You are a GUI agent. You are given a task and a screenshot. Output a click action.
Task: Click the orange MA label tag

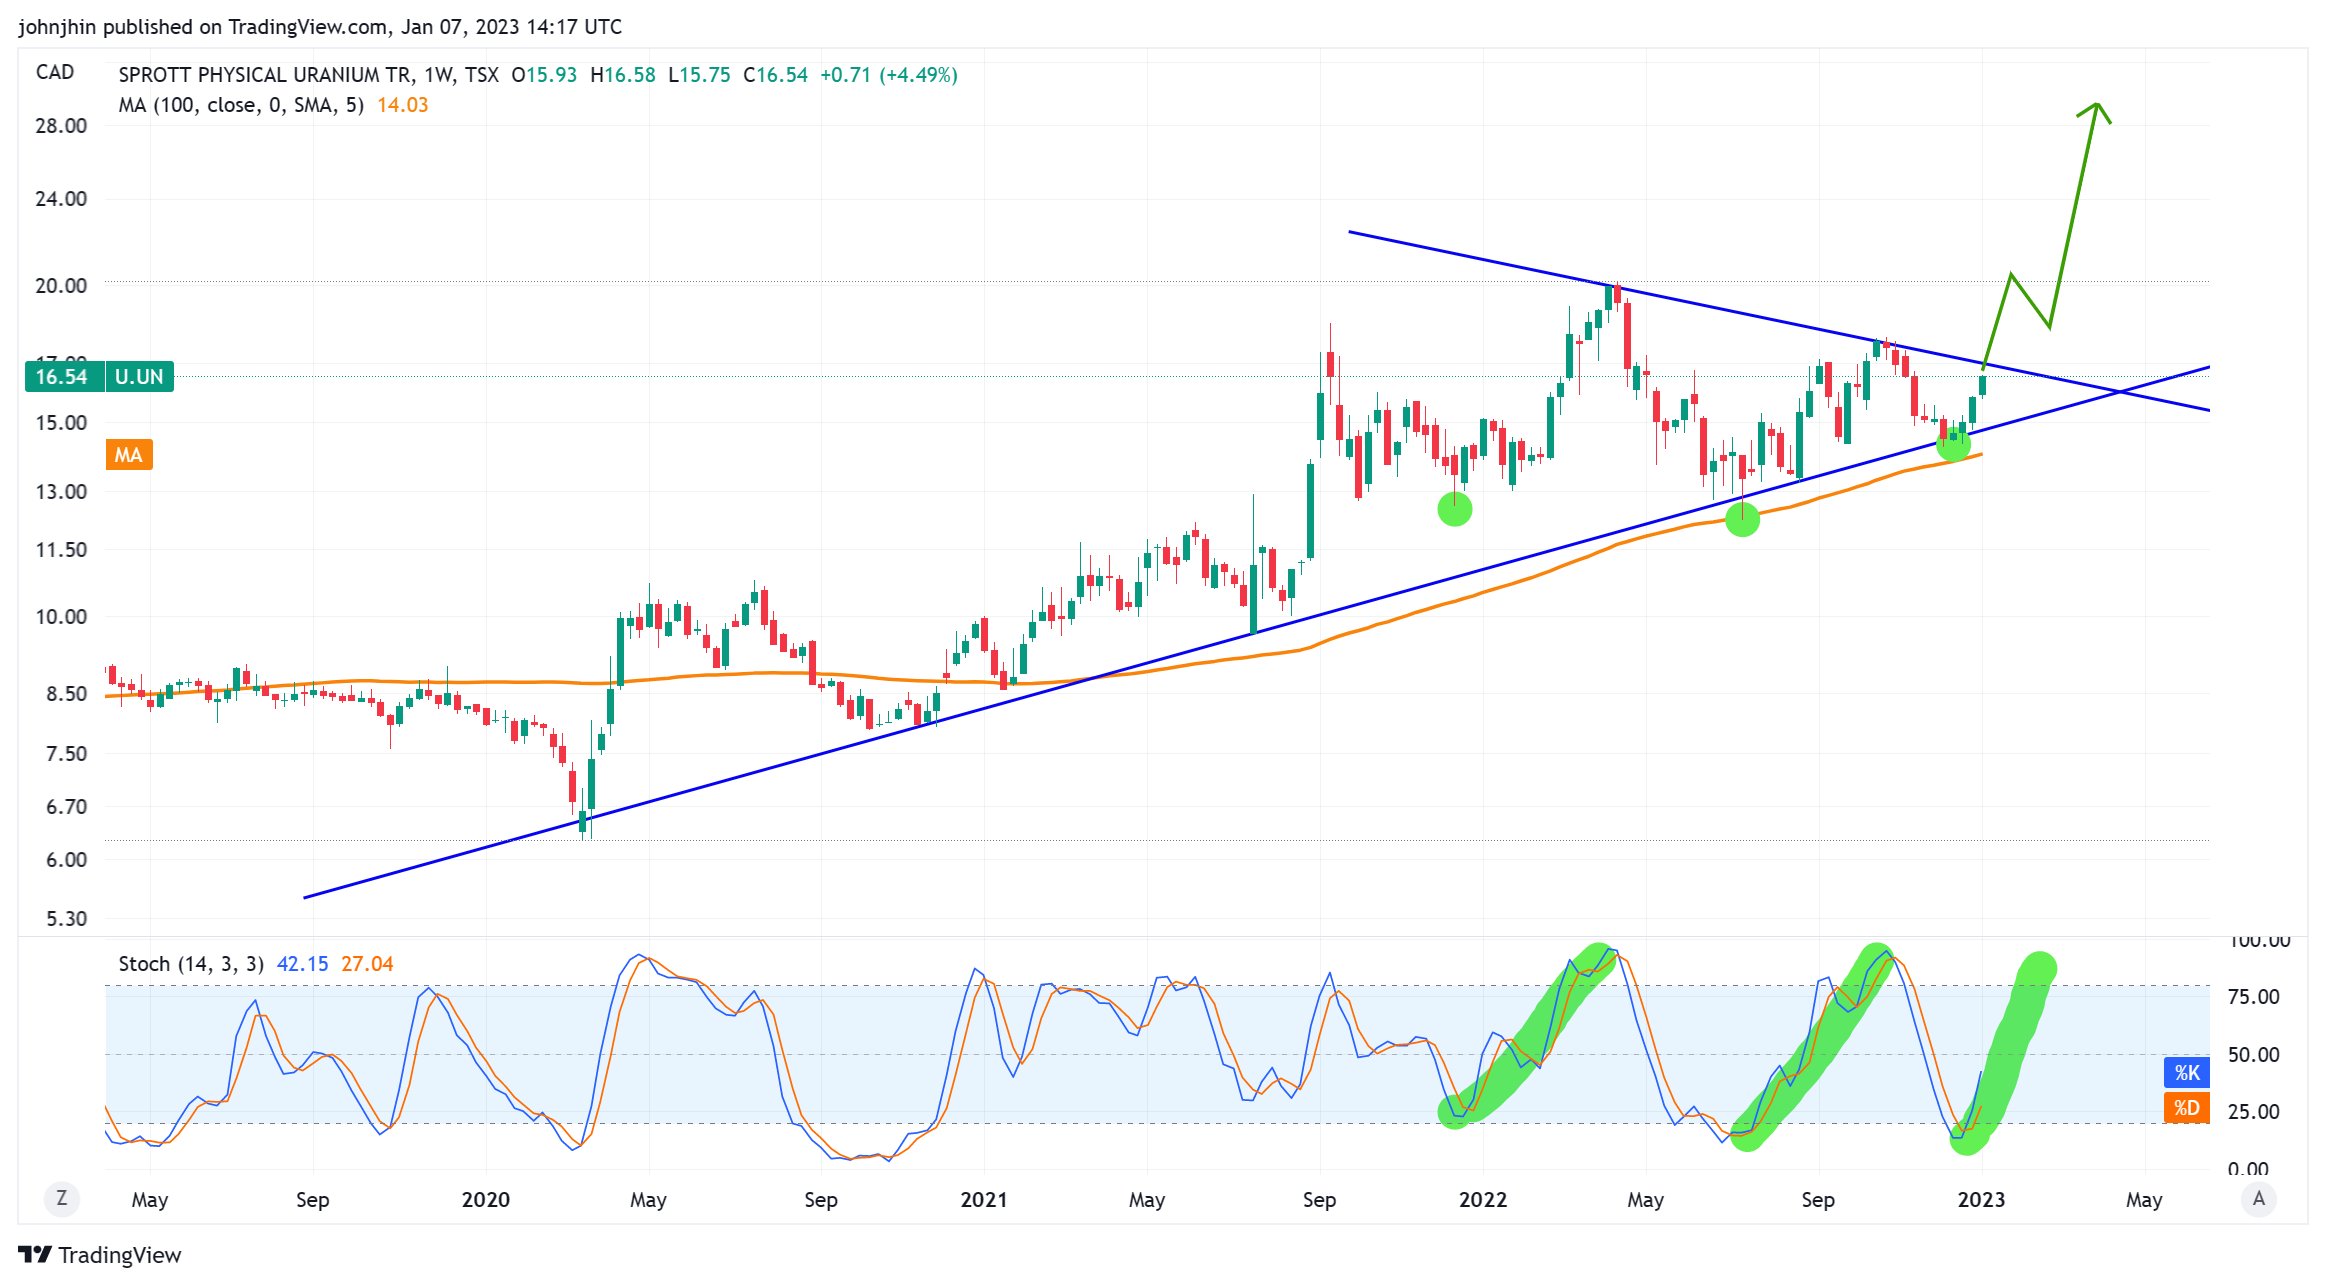pos(128,455)
